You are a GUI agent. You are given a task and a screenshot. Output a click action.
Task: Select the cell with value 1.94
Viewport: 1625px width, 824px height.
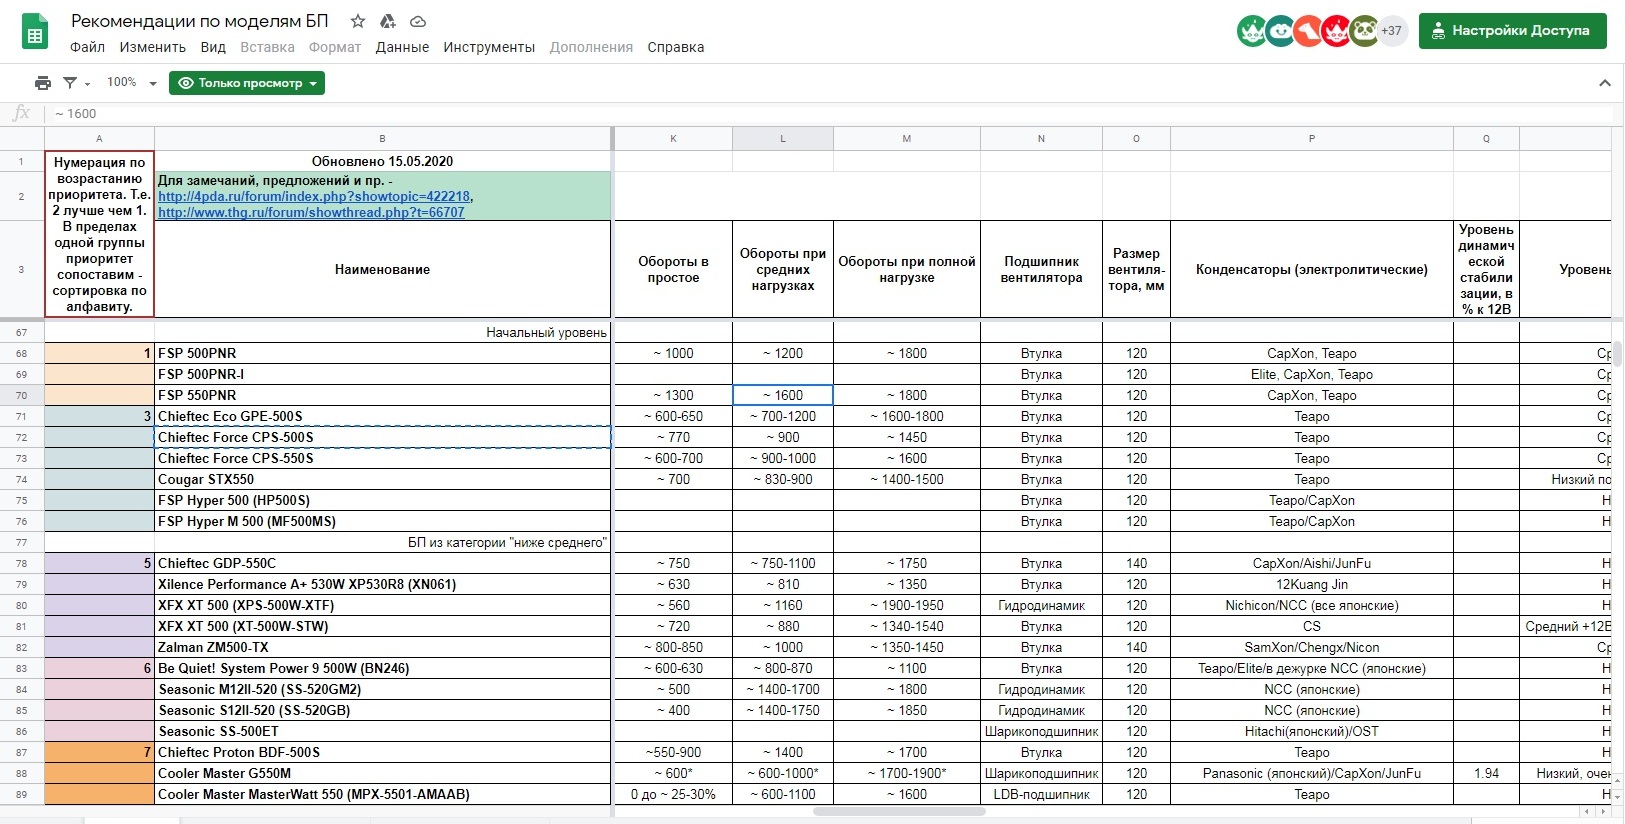coord(1486,773)
